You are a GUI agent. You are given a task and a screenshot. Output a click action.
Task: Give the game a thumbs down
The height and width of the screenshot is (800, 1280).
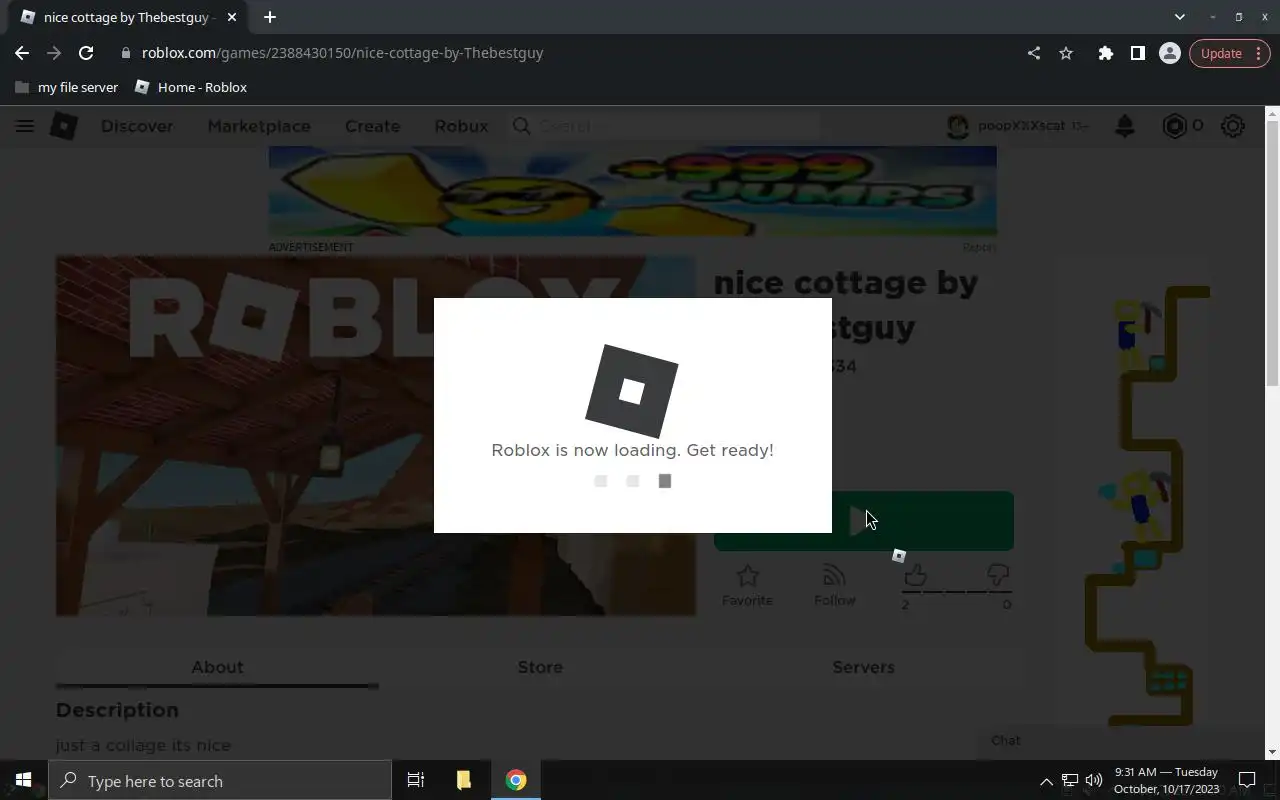pyautogui.click(x=997, y=575)
